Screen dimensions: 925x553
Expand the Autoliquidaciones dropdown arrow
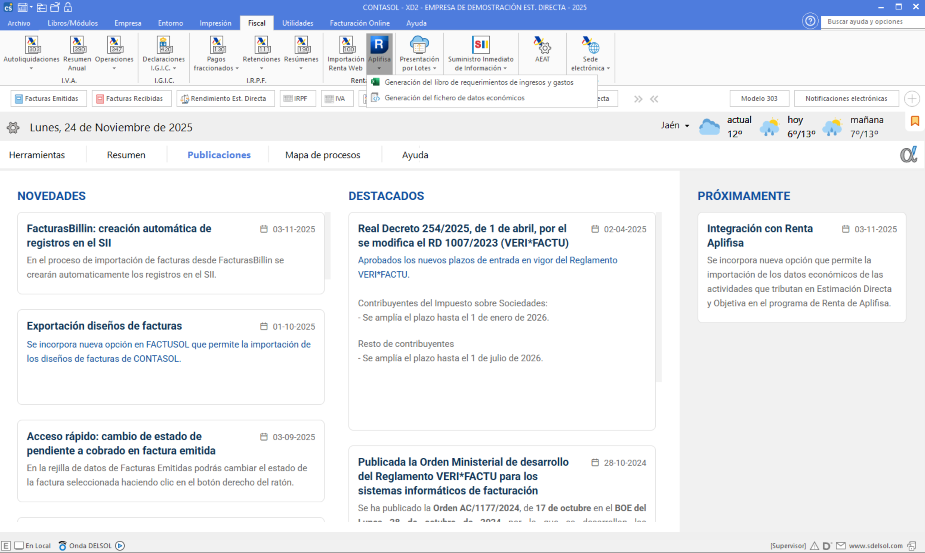point(31,68)
